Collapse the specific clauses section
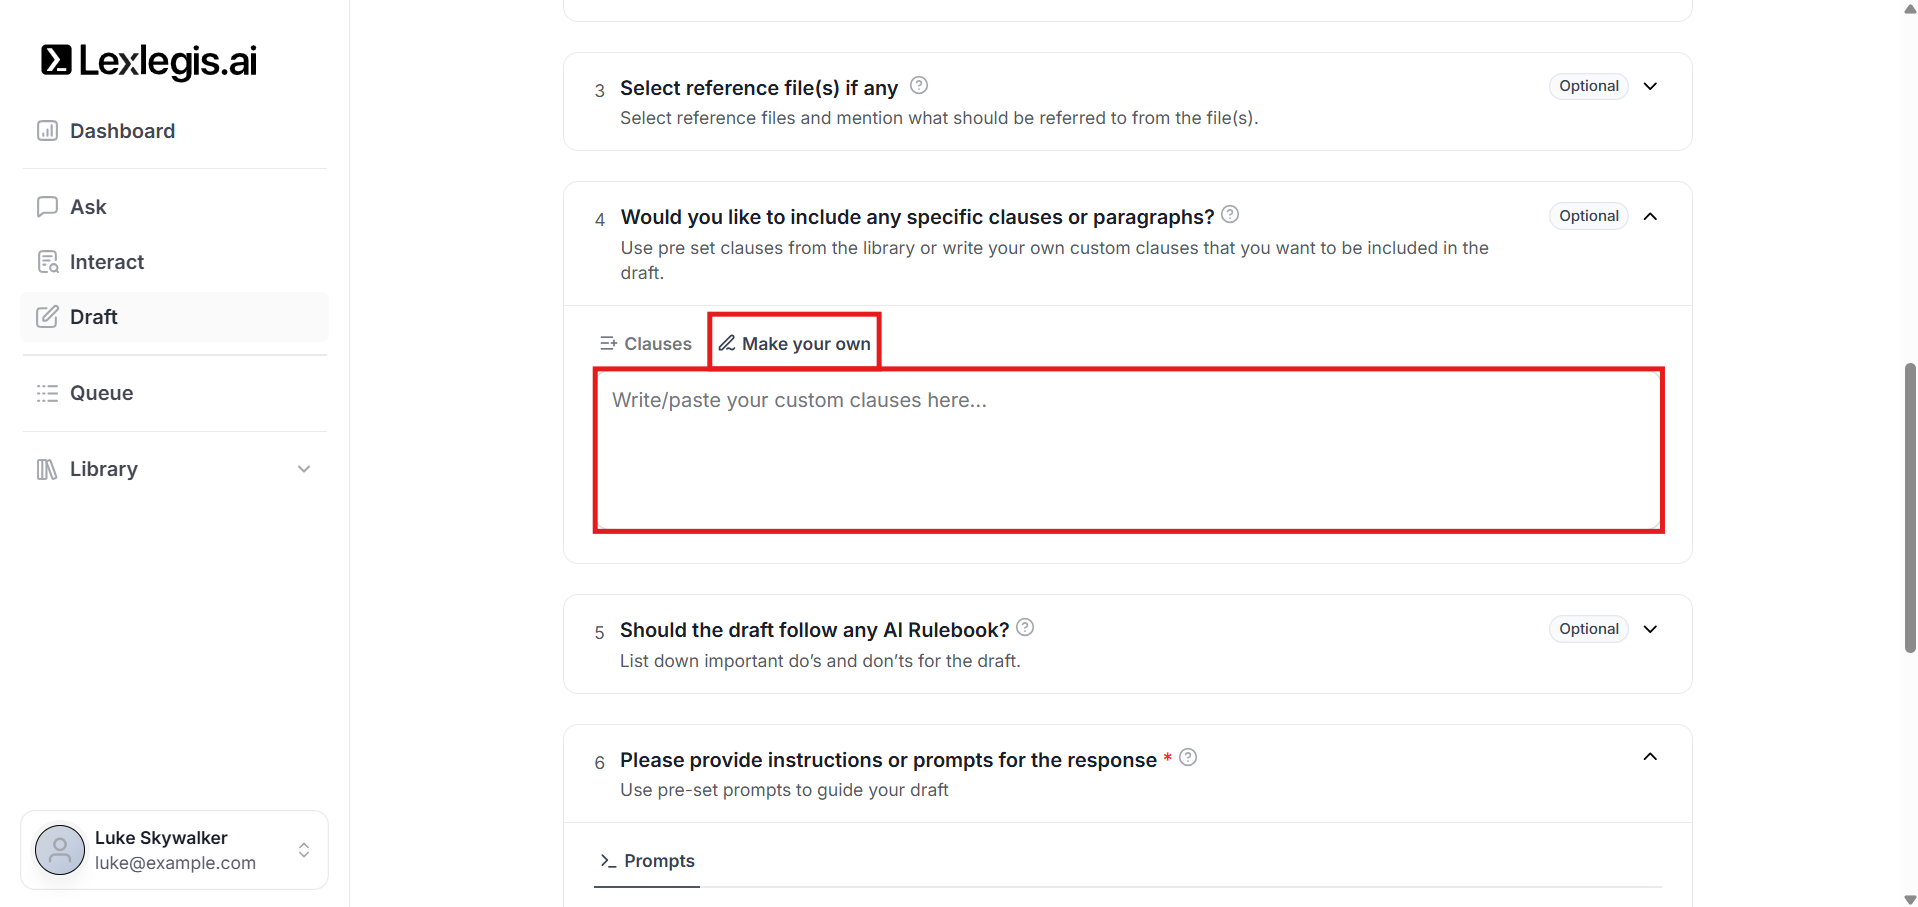Screen dimensions: 1918x907 (x=1650, y=216)
